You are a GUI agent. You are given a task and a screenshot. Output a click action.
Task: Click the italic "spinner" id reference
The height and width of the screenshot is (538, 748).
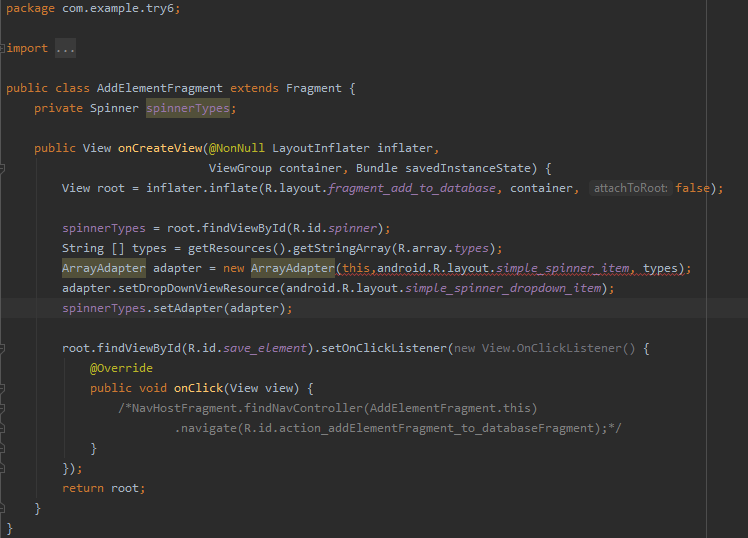[x=353, y=228]
